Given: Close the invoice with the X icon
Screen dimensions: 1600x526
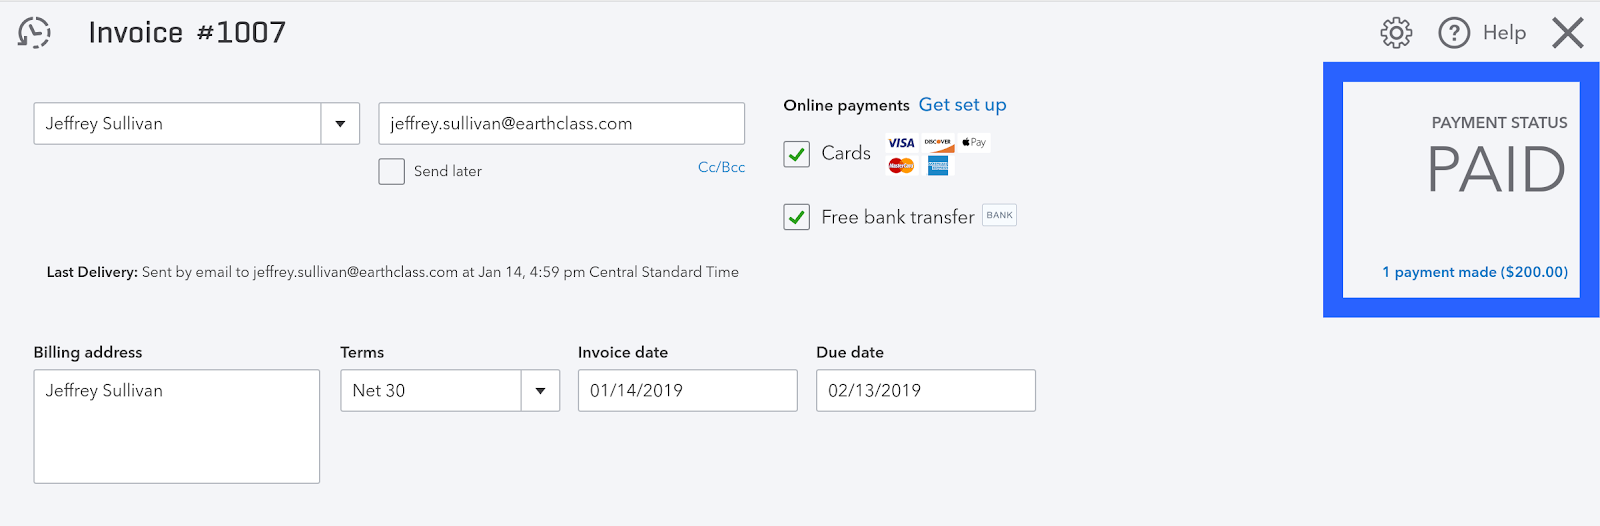Looking at the screenshot, I should pyautogui.click(x=1568, y=33).
